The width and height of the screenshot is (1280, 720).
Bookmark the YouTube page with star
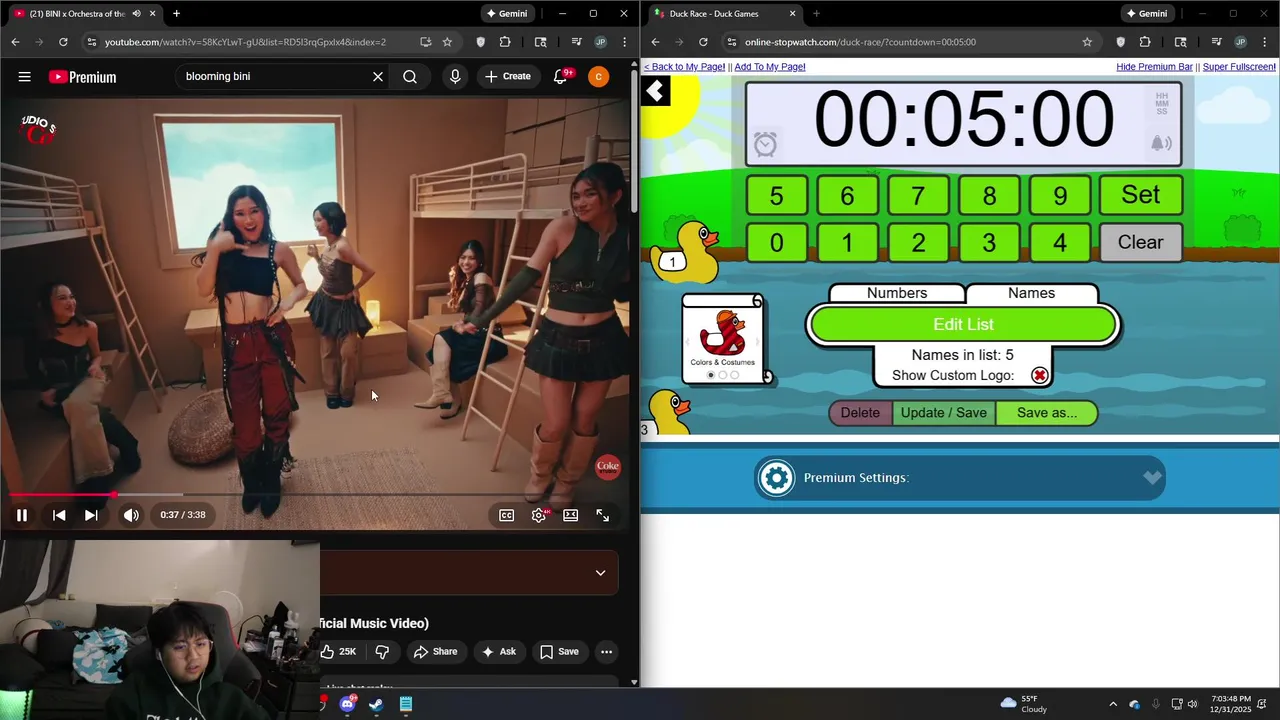point(447,42)
